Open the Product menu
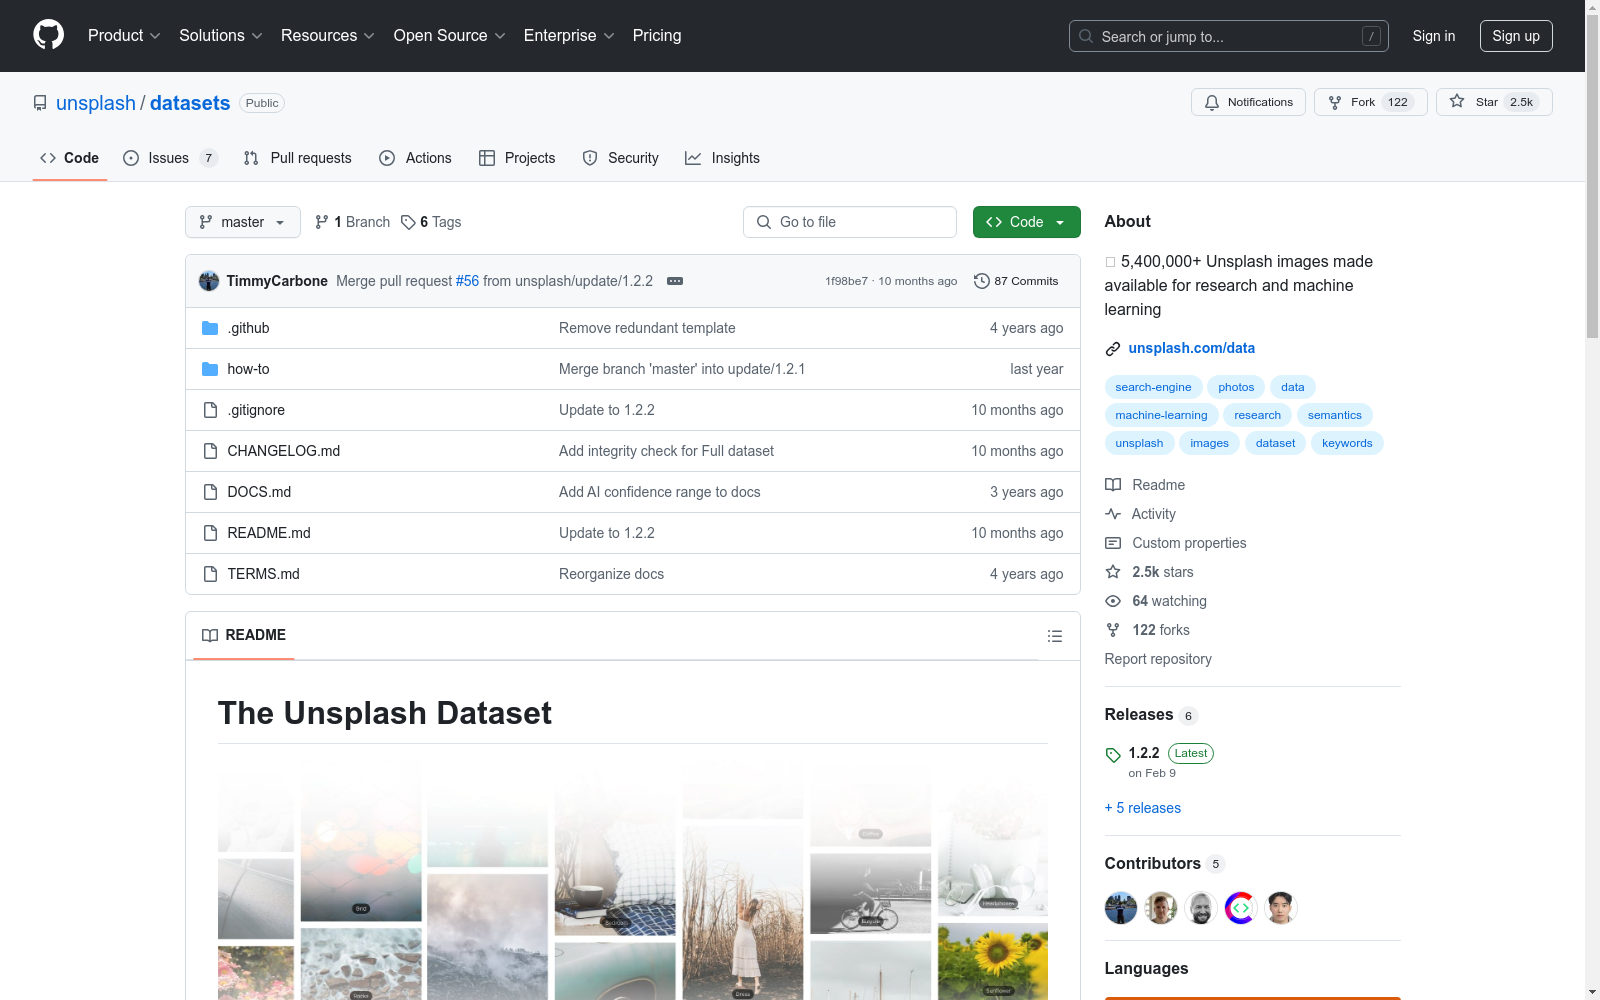The image size is (1600, 1000). click(x=124, y=35)
